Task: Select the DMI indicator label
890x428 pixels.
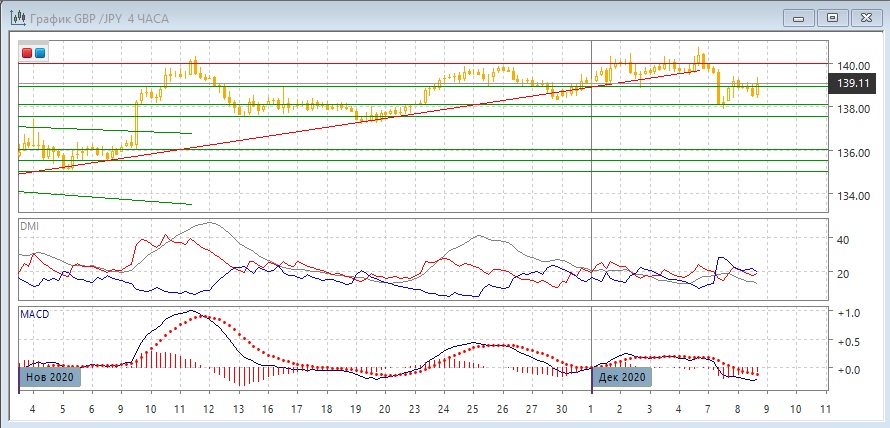Action: click(30, 226)
